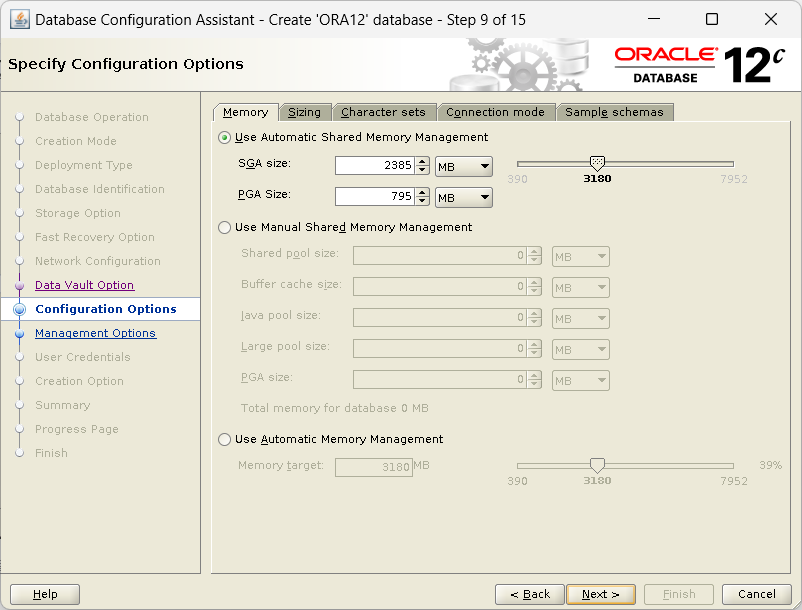Open the Sample schemas tab

pyautogui.click(x=614, y=112)
